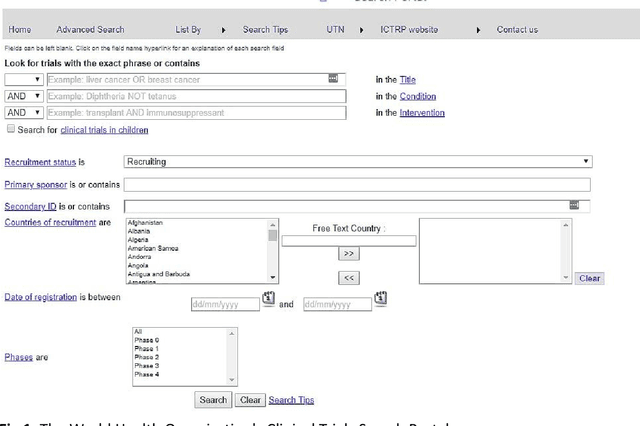The image size is (640, 426).
Task: Click the >> add country button
Action: (x=349, y=255)
